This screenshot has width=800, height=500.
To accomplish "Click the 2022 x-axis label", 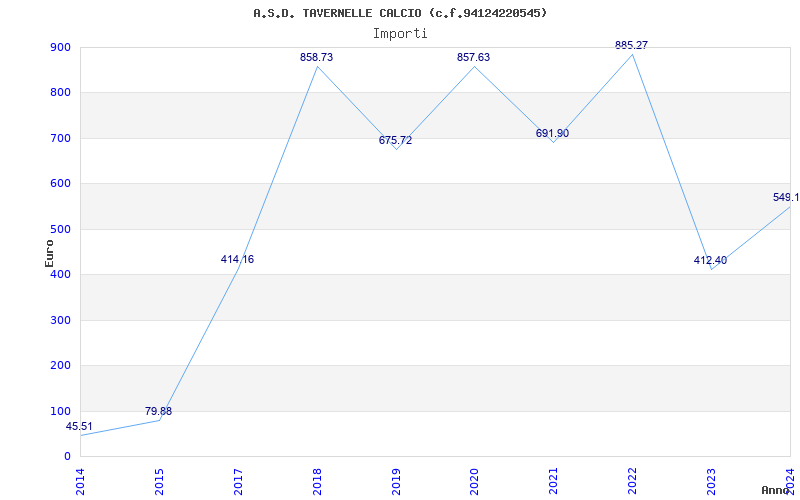I will click(x=633, y=481).
